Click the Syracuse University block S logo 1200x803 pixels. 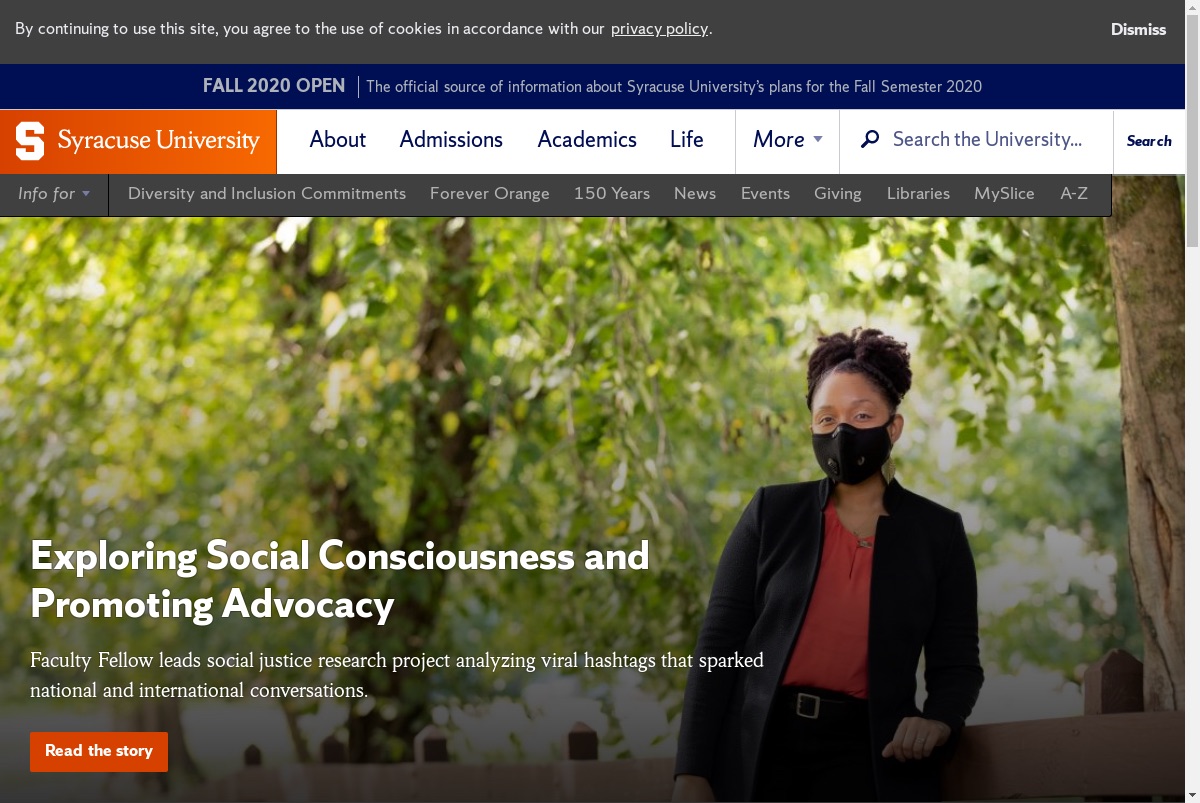pos(30,141)
